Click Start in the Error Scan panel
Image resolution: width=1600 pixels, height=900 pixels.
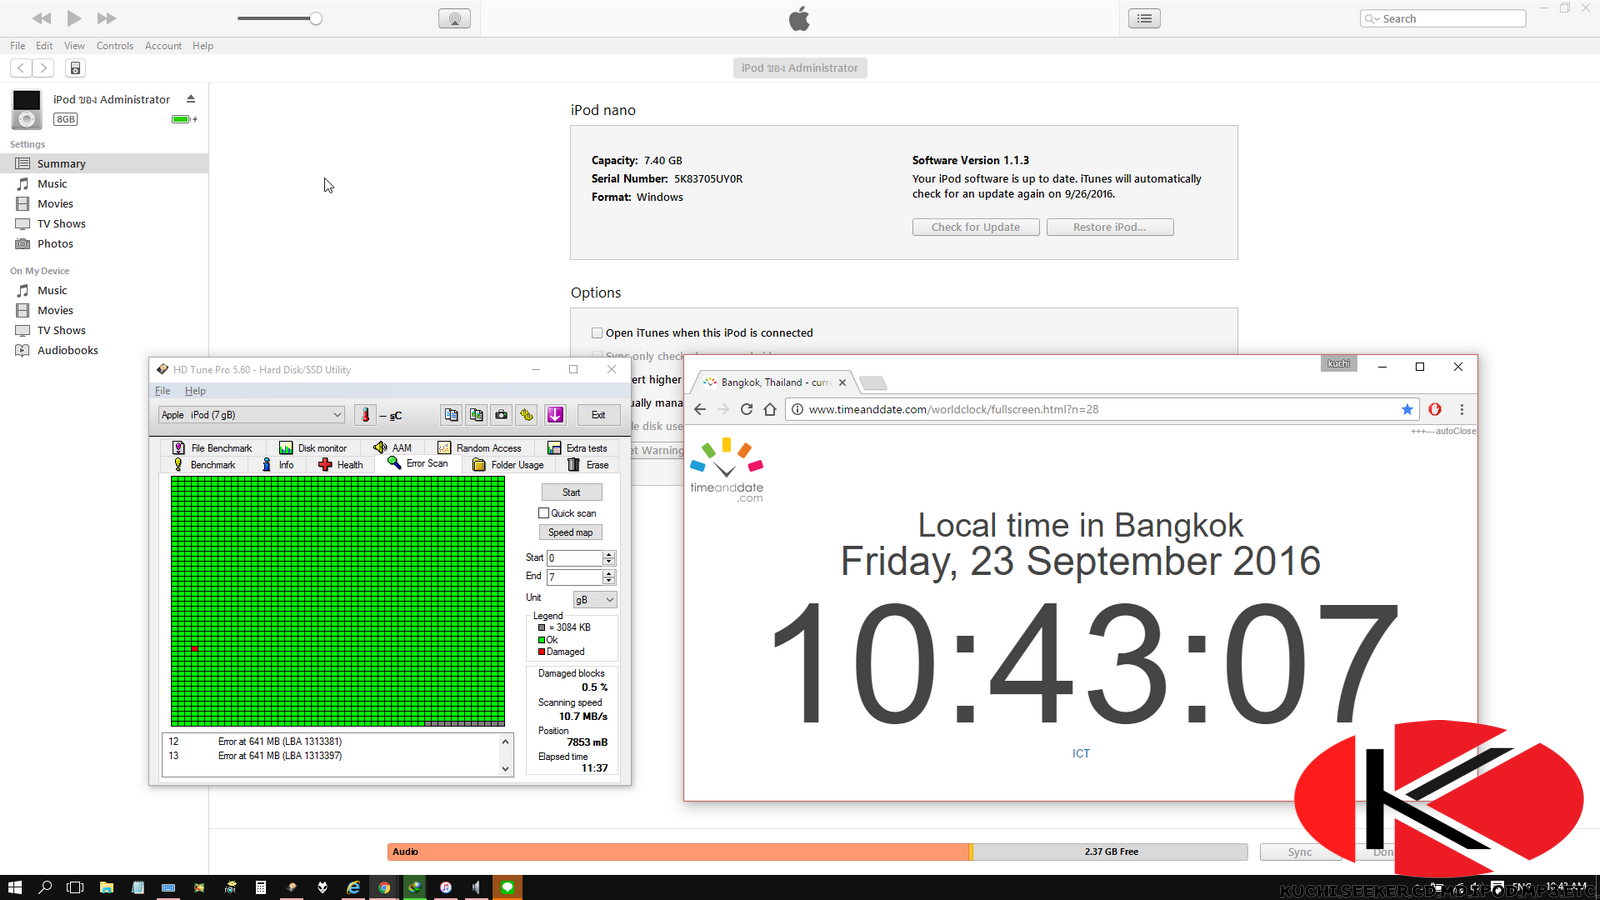click(x=571, y=492)
